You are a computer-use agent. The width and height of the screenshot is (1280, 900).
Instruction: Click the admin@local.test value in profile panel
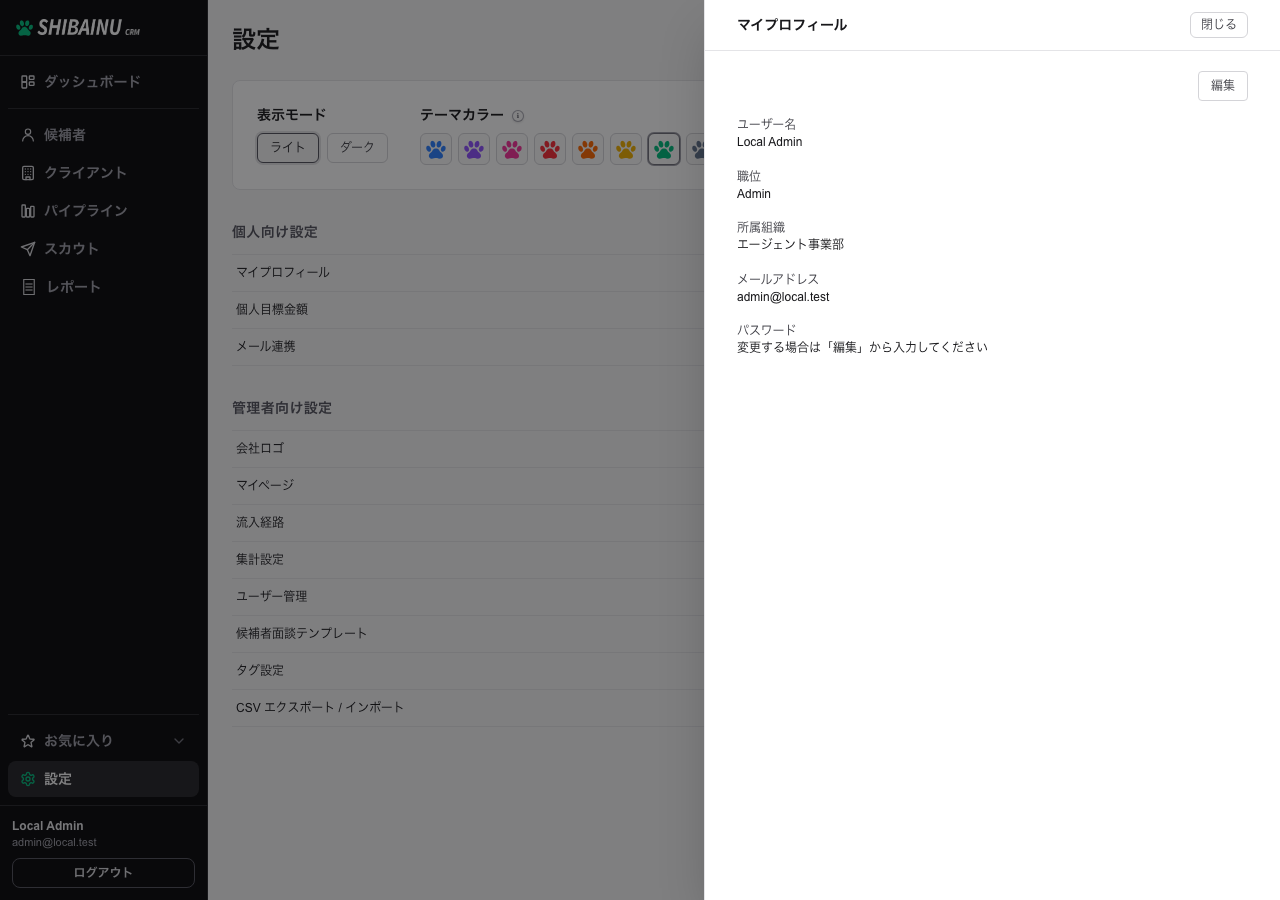point(783,297)
